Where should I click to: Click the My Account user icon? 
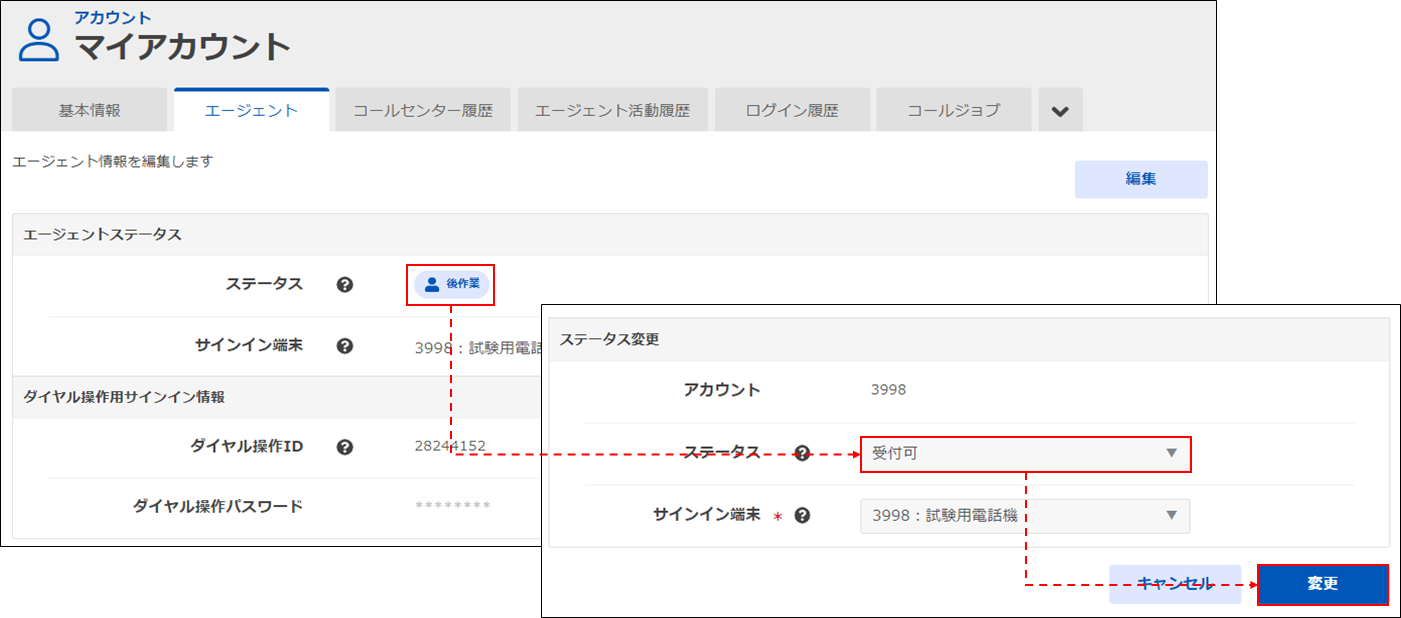[40, 42]
